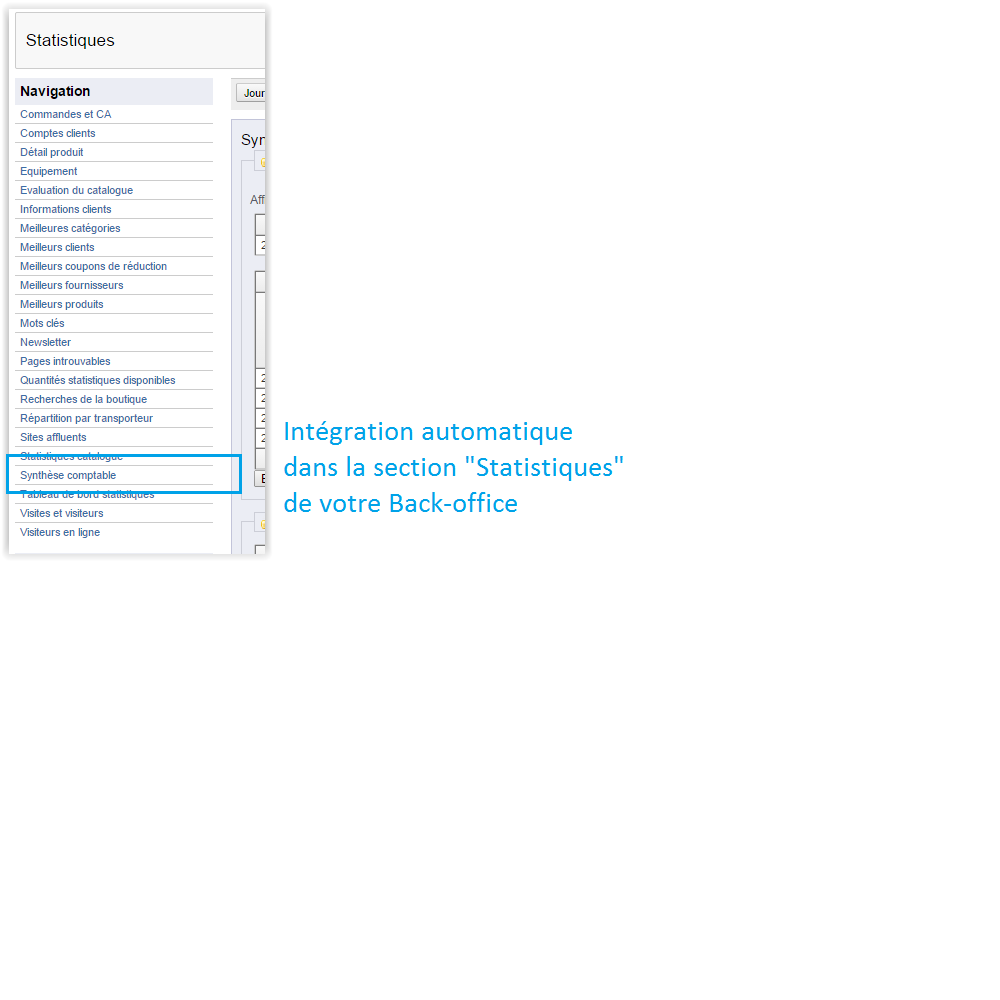The image size is (1000, 1000).
Task: Click Visites et visiteurs link
Action: 61,513
